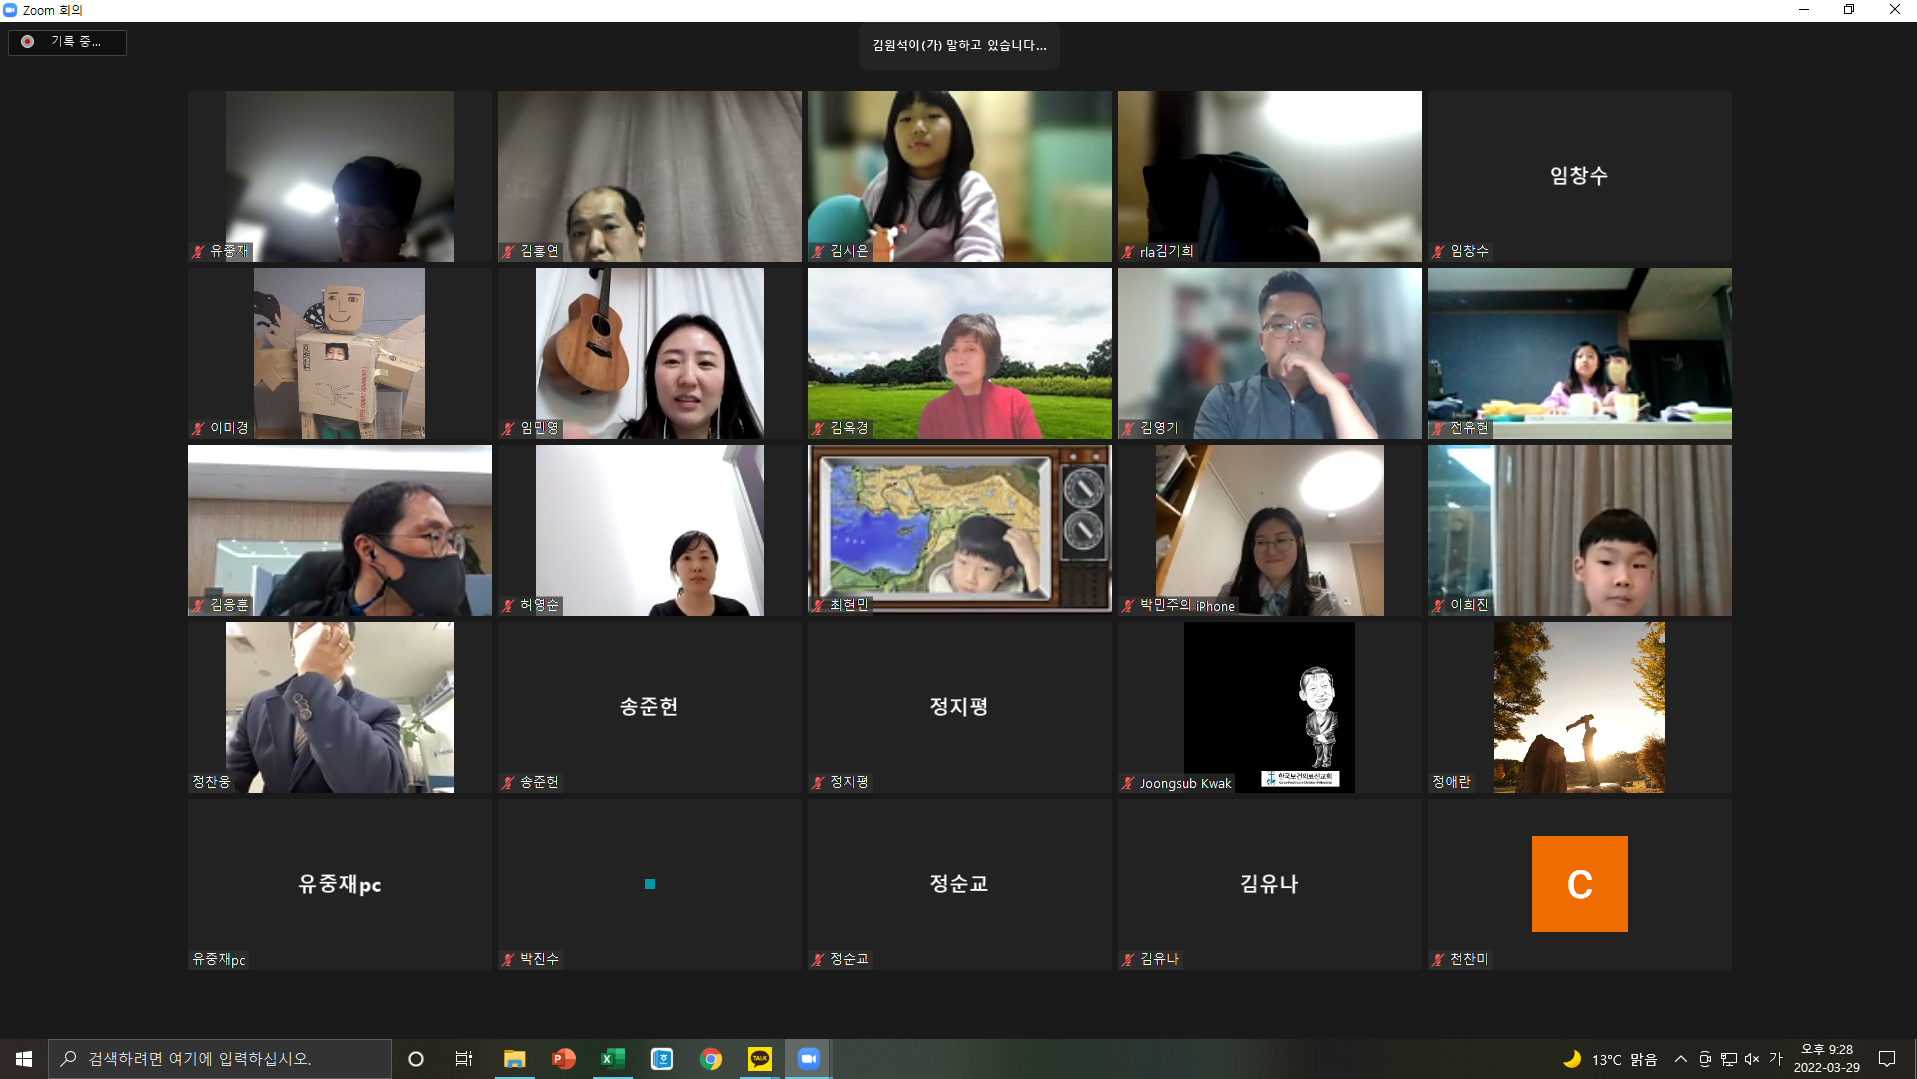This screenshot has width=1917, height=1079.
Task: Select 김옥경's video with green field background
Action: (960, 353)
